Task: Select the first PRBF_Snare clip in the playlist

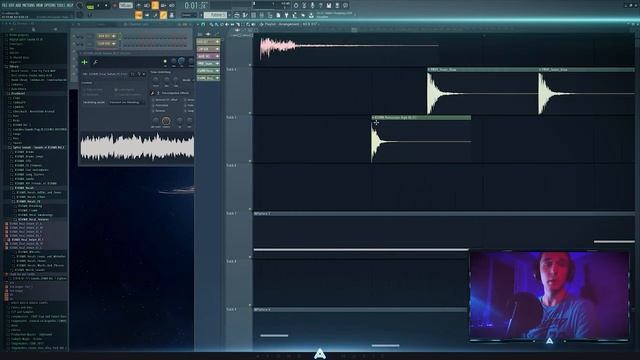Action: click(x=482, y=91)
